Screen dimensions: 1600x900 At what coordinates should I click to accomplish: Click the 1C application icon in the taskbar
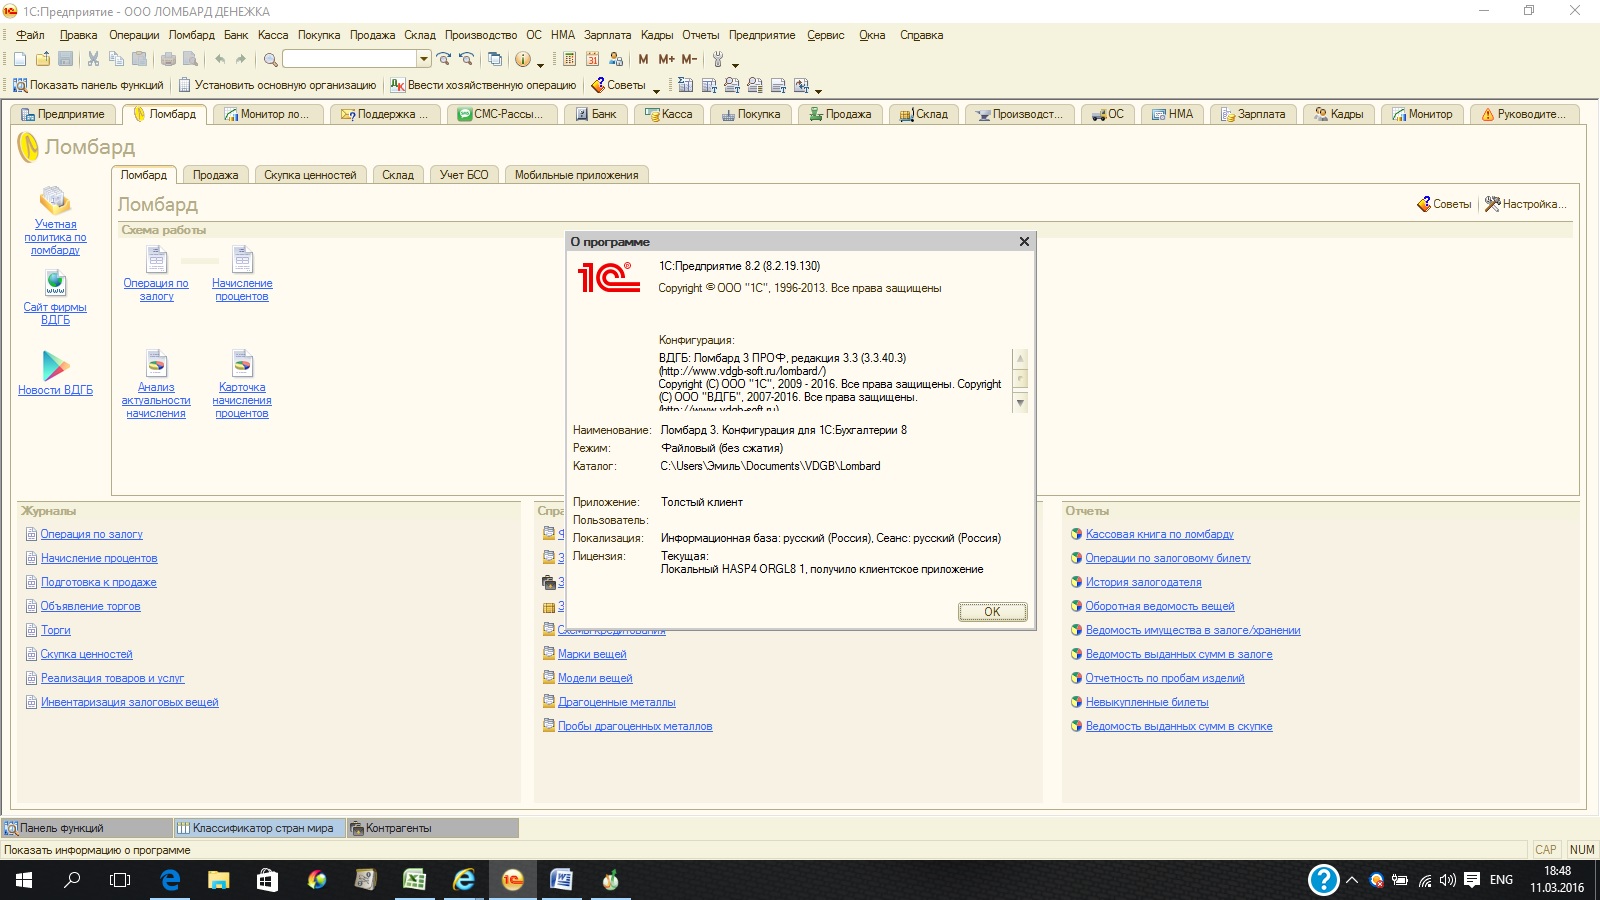512,880
